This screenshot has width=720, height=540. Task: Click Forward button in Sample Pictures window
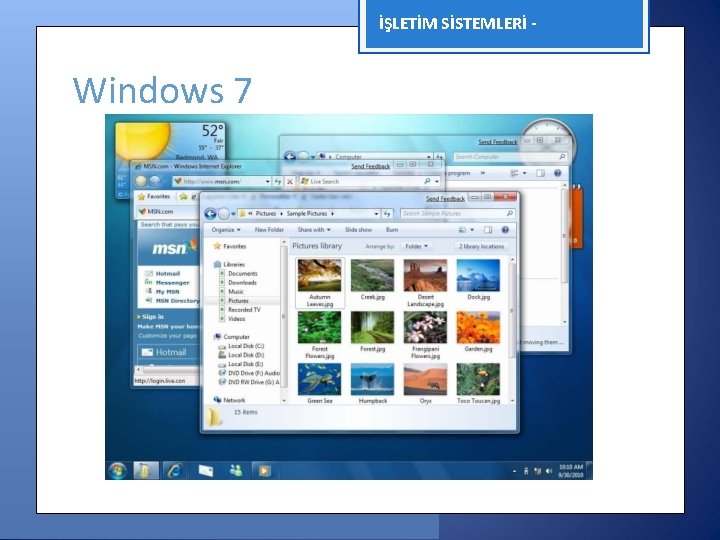pos(224,214)
